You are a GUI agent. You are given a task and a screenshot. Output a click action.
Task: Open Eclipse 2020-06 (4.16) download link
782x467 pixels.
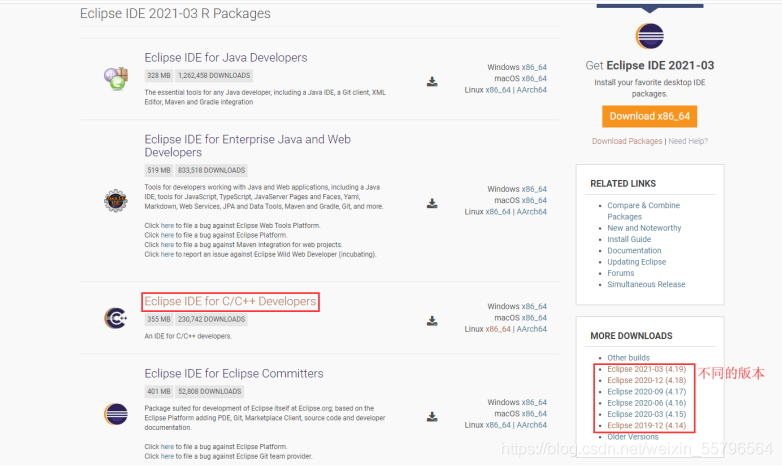[x=646, y=403]
